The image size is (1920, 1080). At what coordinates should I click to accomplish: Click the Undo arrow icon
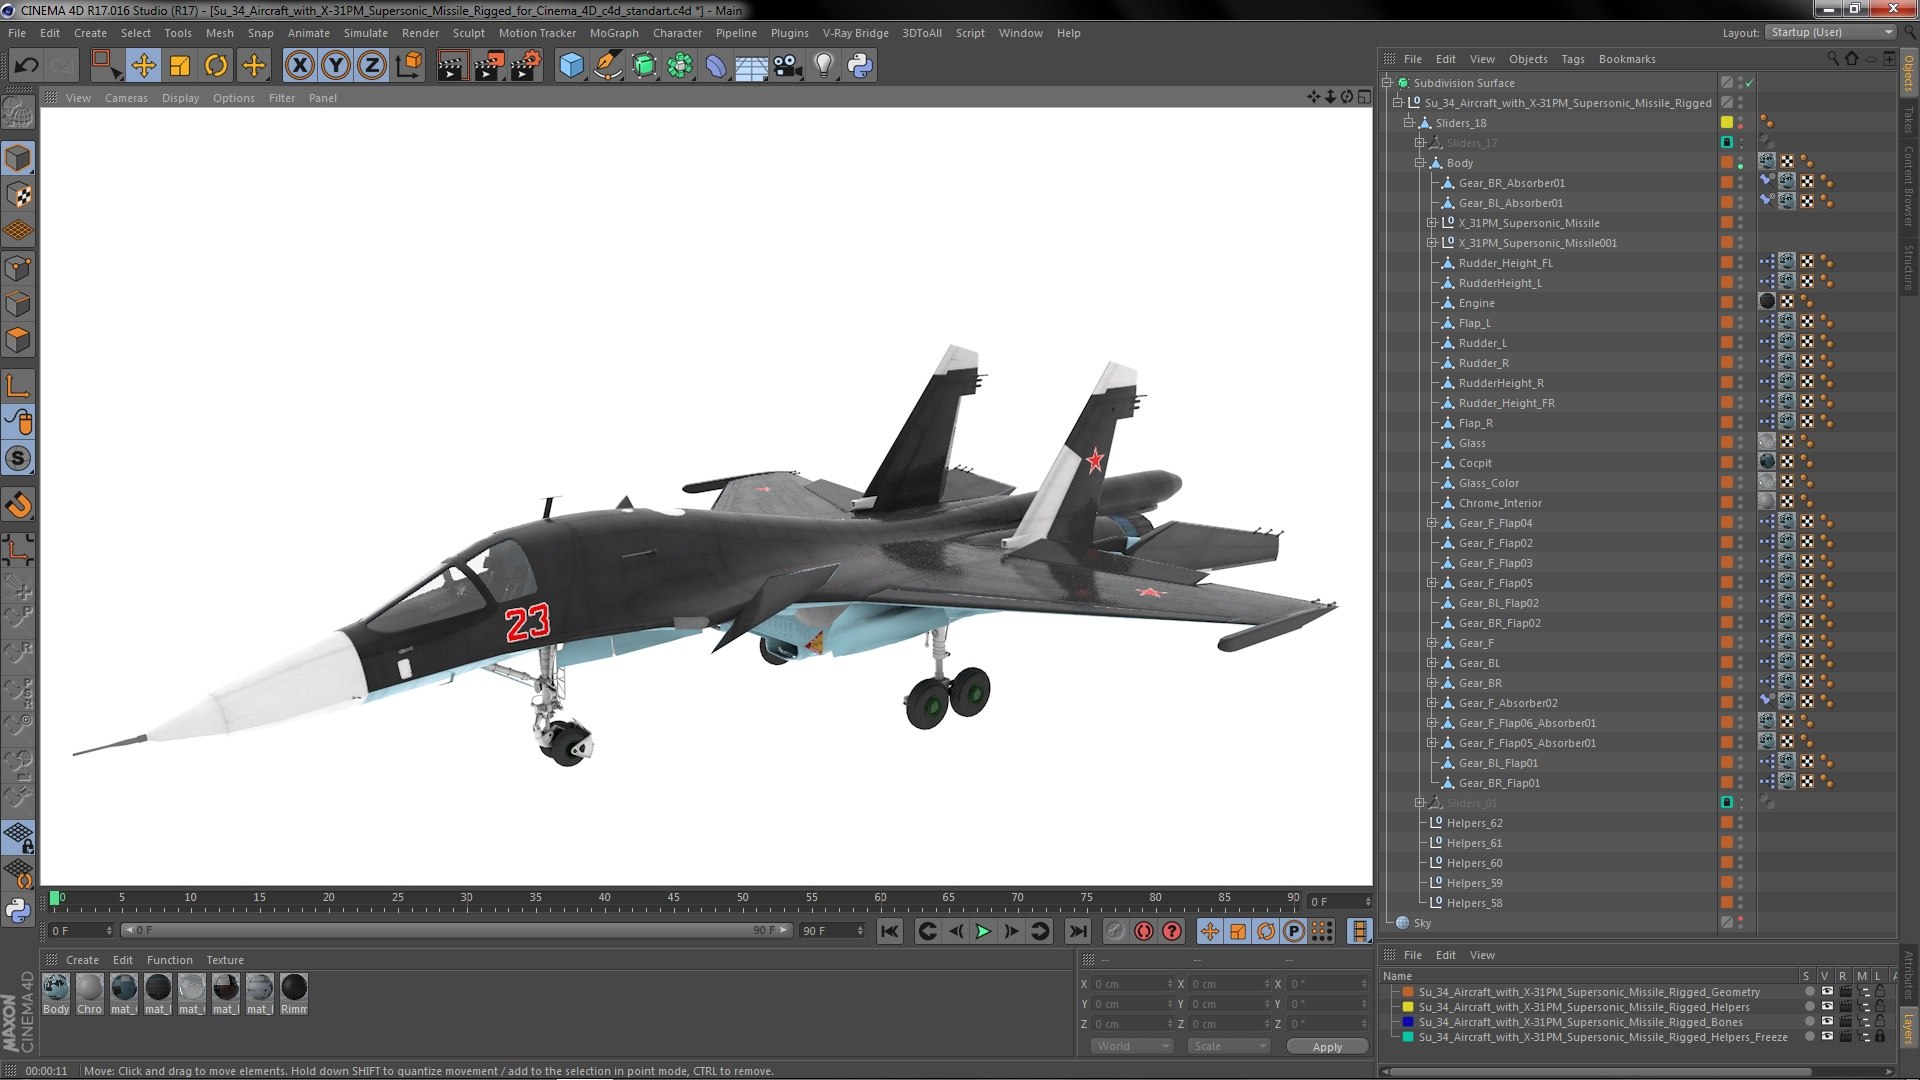pos(26,66)
